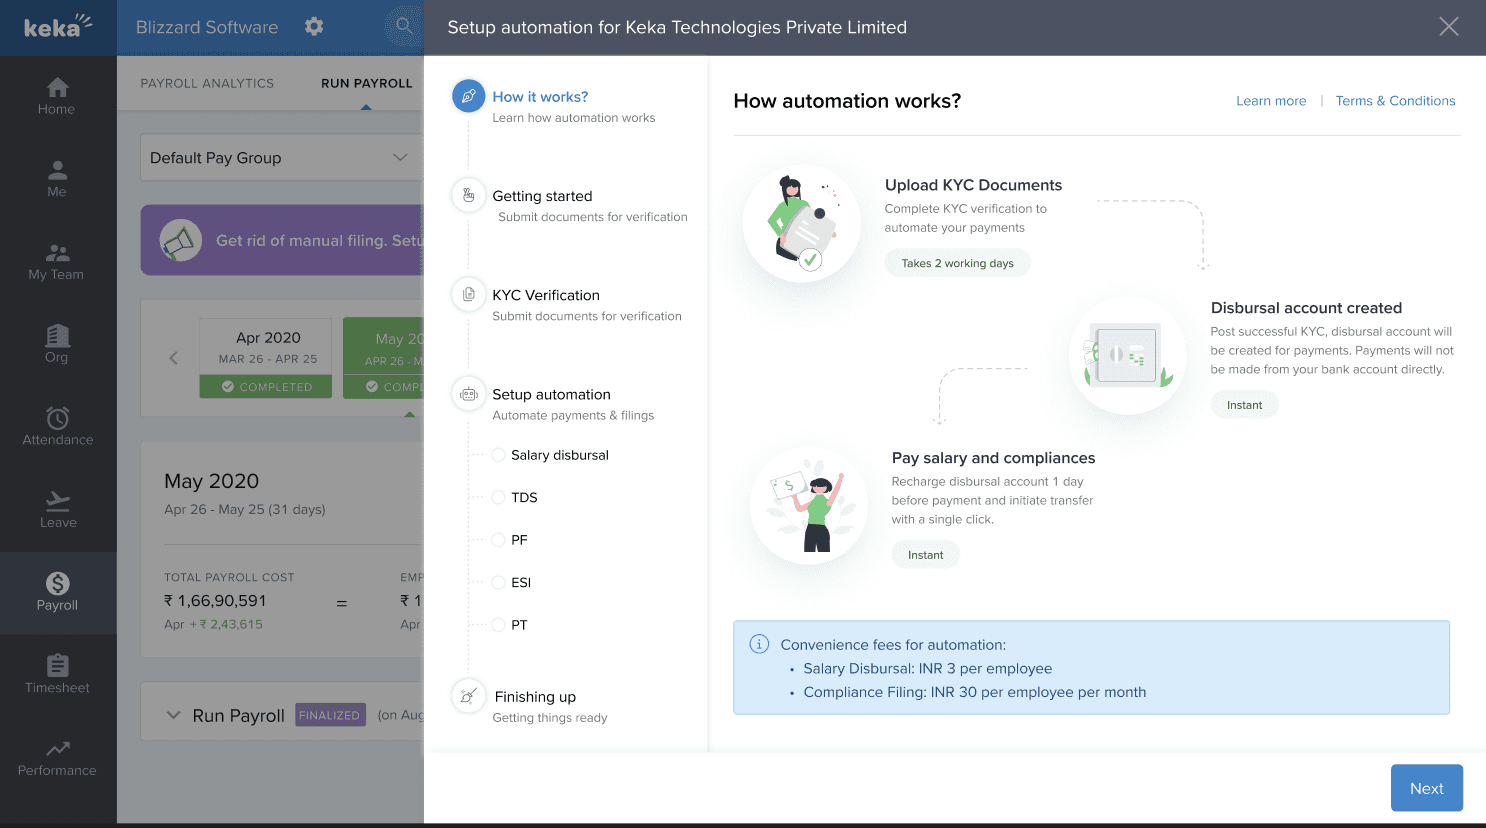This screenshot has height=828, width=1486.
Task: Select the PF radio option
Action: click(x=498, y=540)
